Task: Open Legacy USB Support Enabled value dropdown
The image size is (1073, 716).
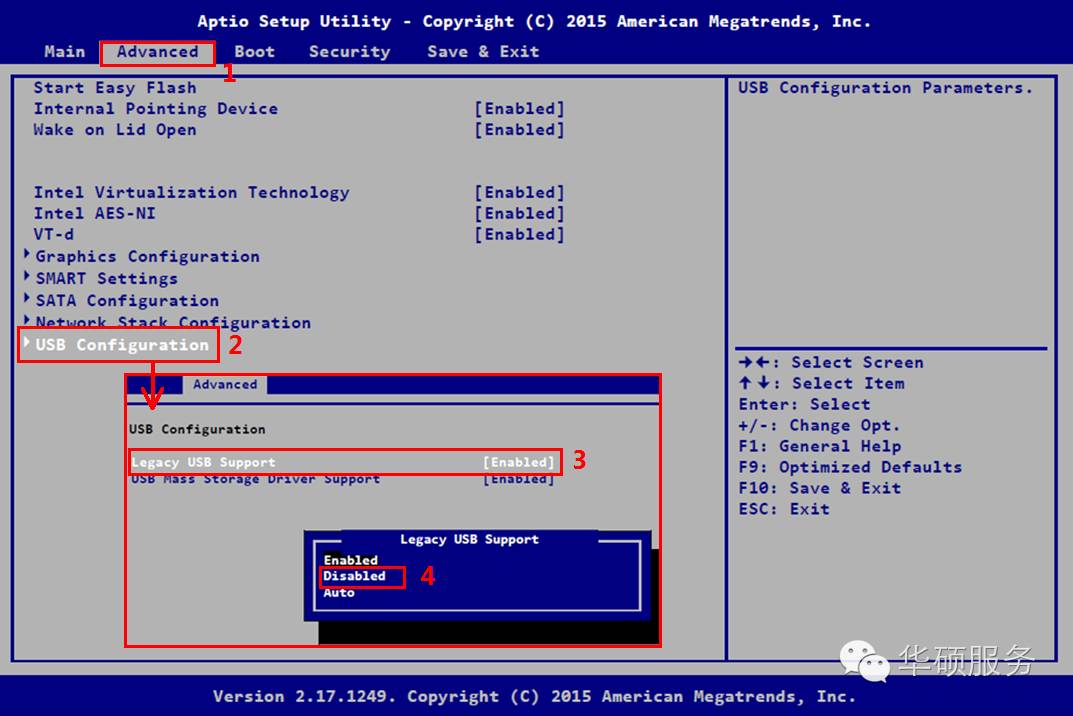Action: click(519, 463)
